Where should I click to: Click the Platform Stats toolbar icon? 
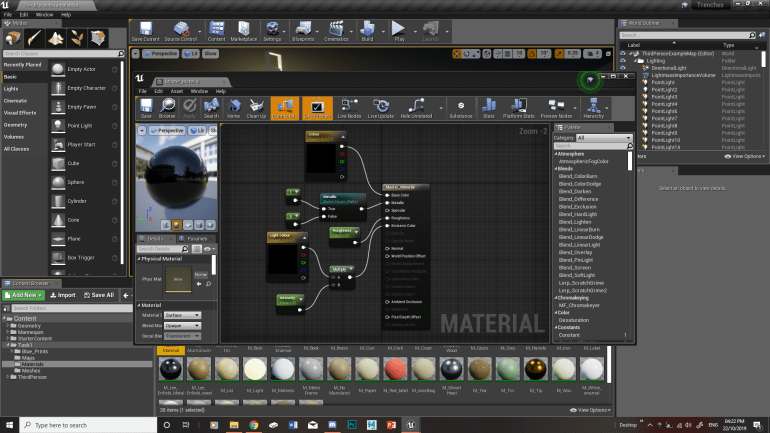point(518,108)
